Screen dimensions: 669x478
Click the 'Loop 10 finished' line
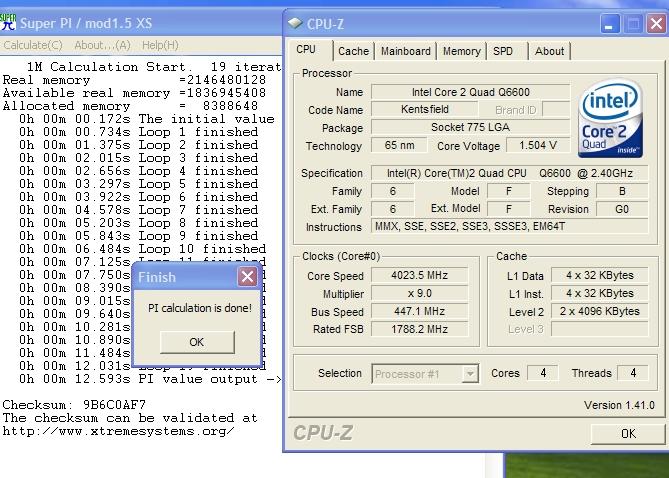tap(142, 249)
